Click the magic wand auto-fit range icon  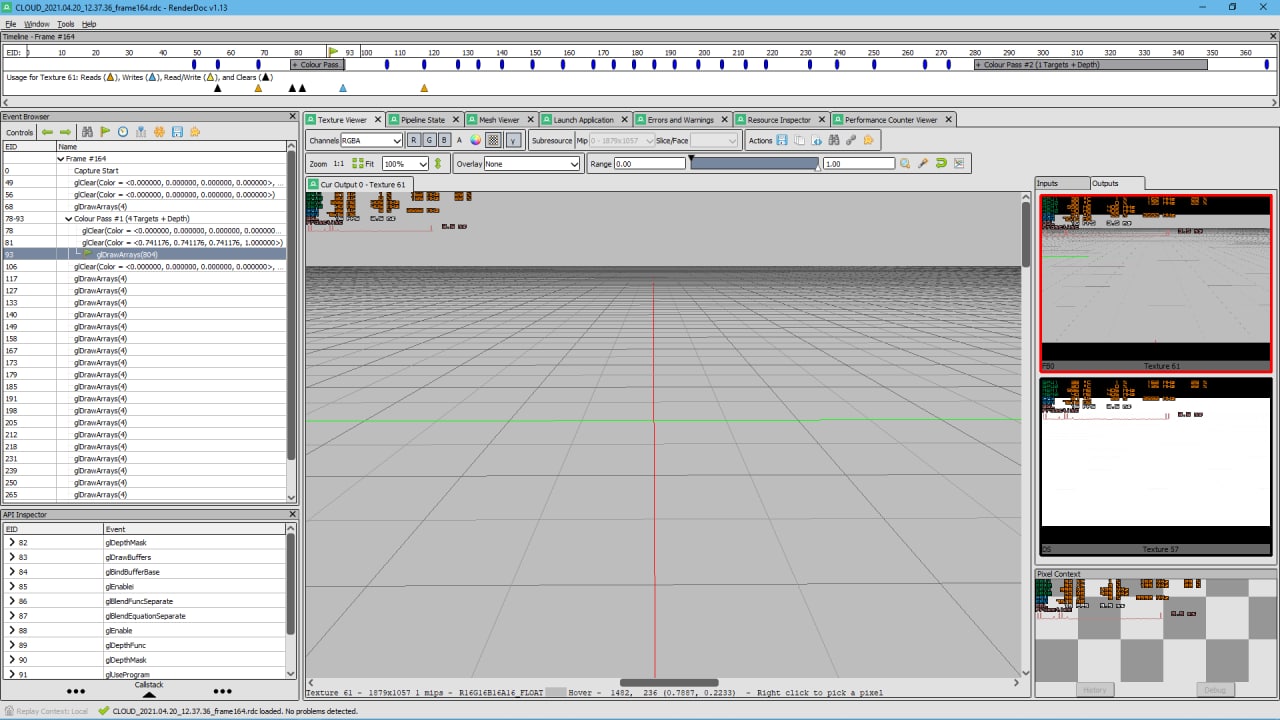click(923, 163)
